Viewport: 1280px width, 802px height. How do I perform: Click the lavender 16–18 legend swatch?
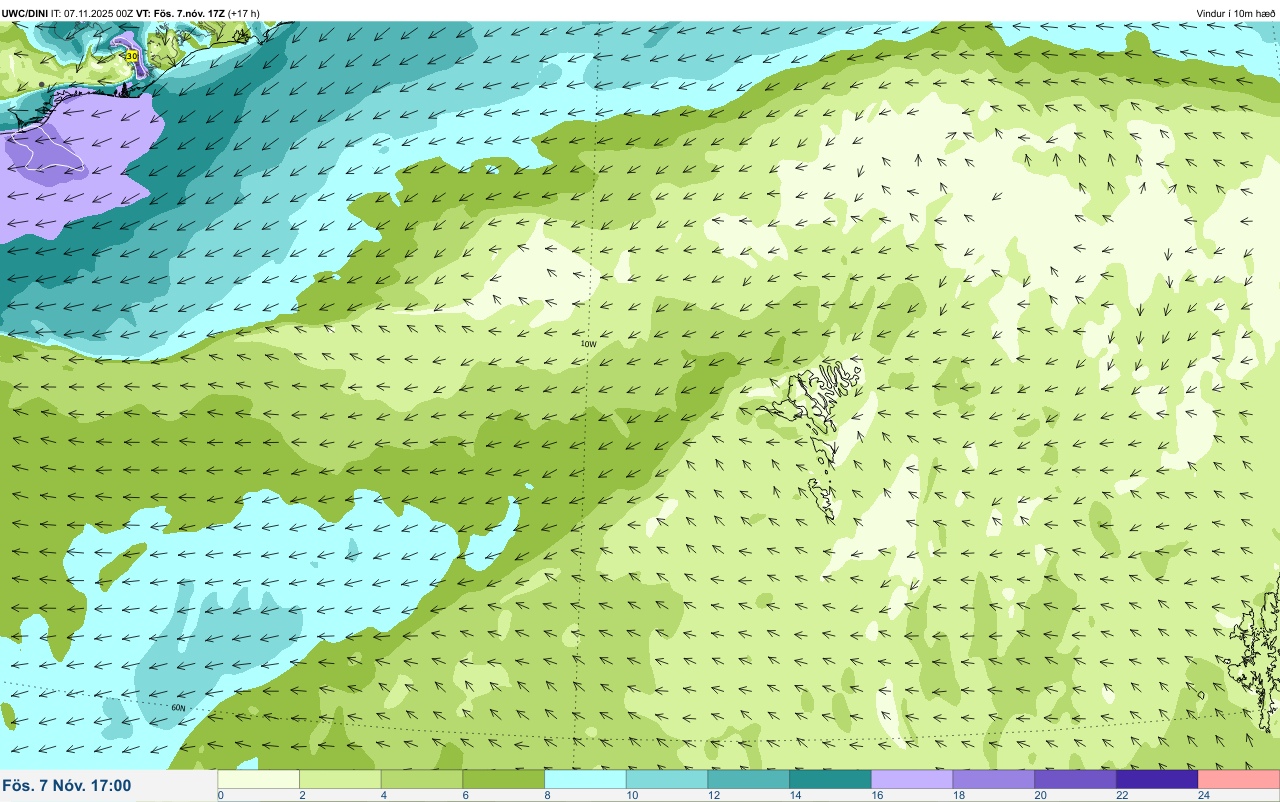(912, 779)
